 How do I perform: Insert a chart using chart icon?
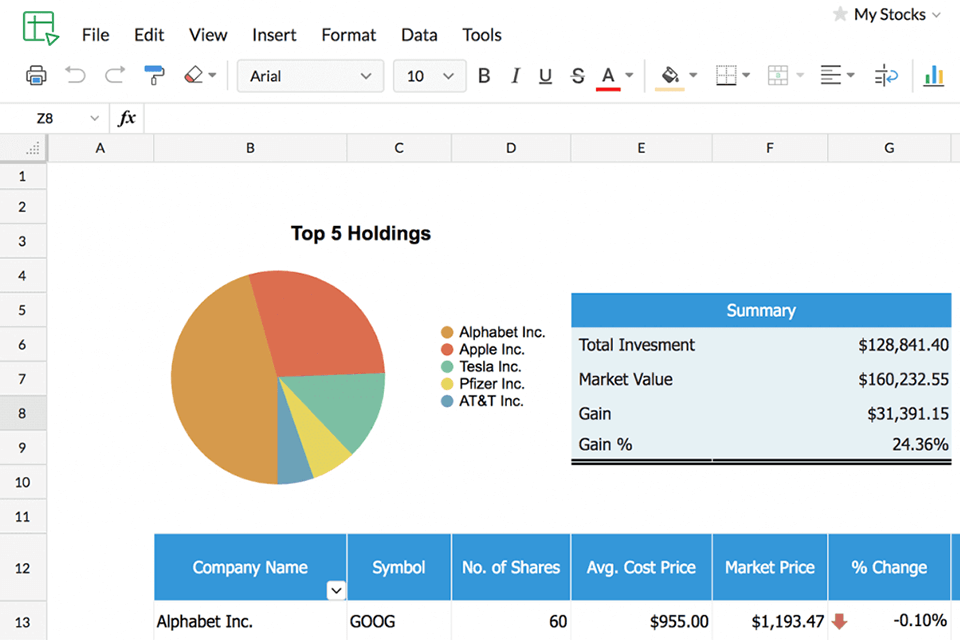pyautogui.click(x=934, y=76)
